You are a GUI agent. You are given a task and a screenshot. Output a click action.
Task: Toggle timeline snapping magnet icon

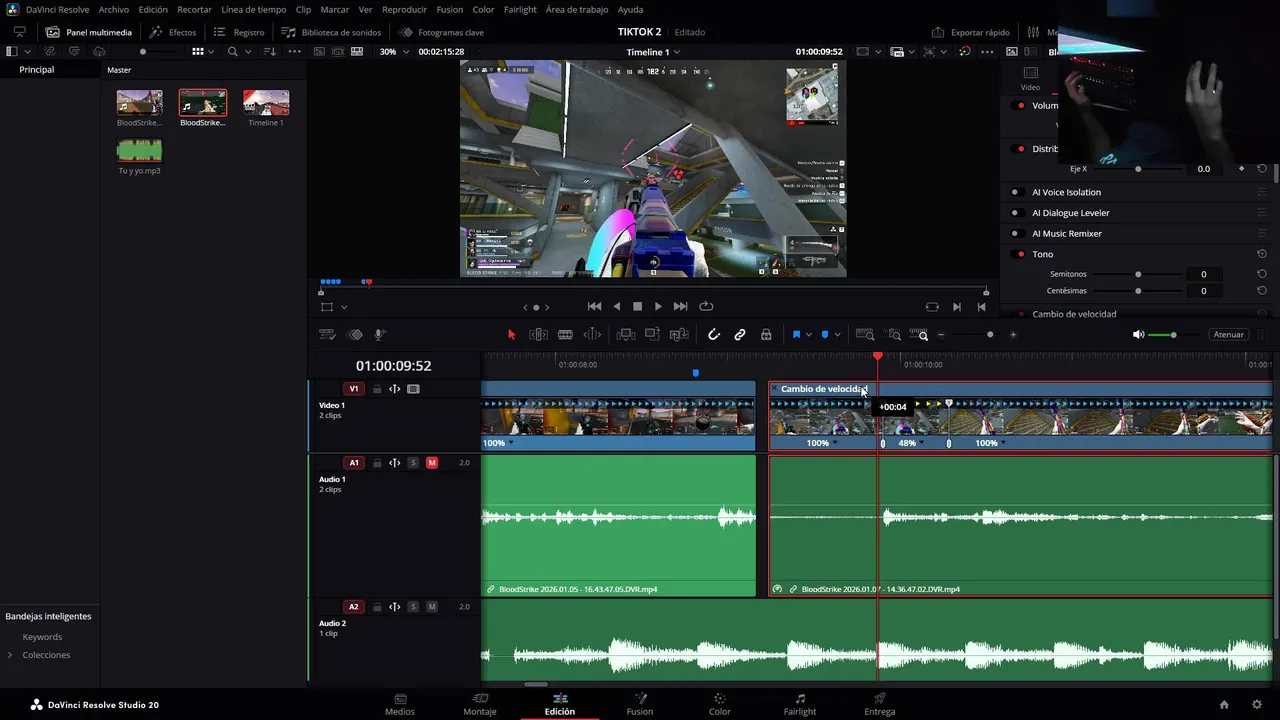pos(714,335)
